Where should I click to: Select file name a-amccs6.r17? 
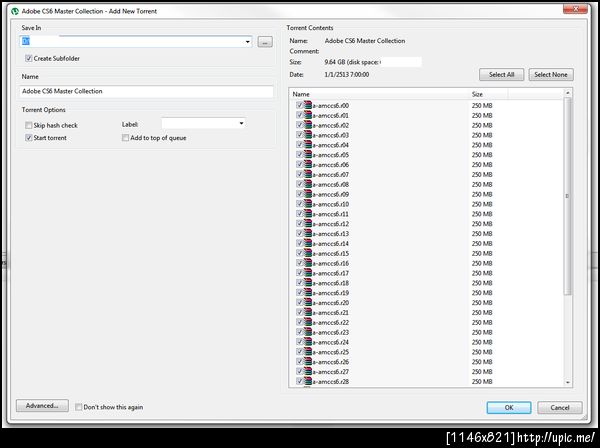coord(331,273)
